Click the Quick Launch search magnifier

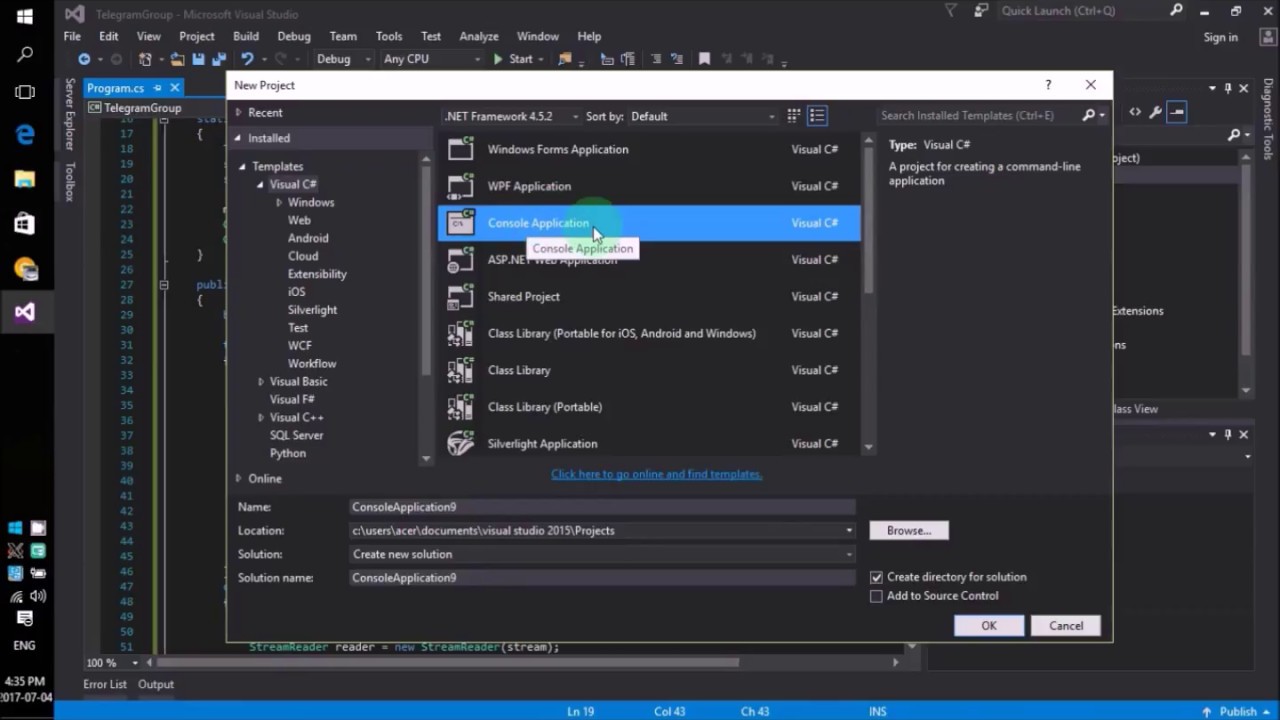(1177, 11)
